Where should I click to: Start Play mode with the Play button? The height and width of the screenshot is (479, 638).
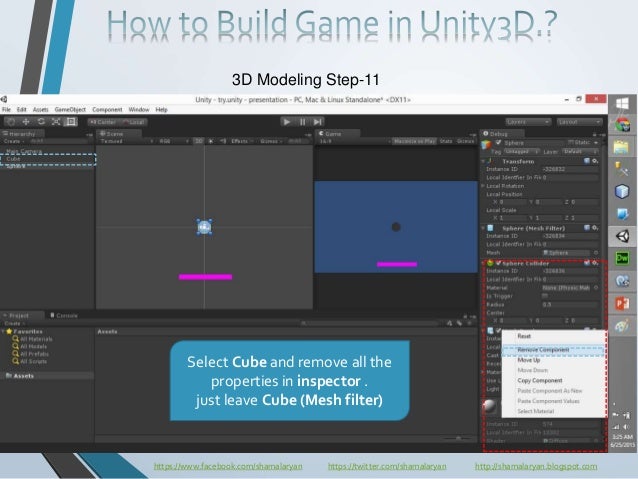coord(287,122)
